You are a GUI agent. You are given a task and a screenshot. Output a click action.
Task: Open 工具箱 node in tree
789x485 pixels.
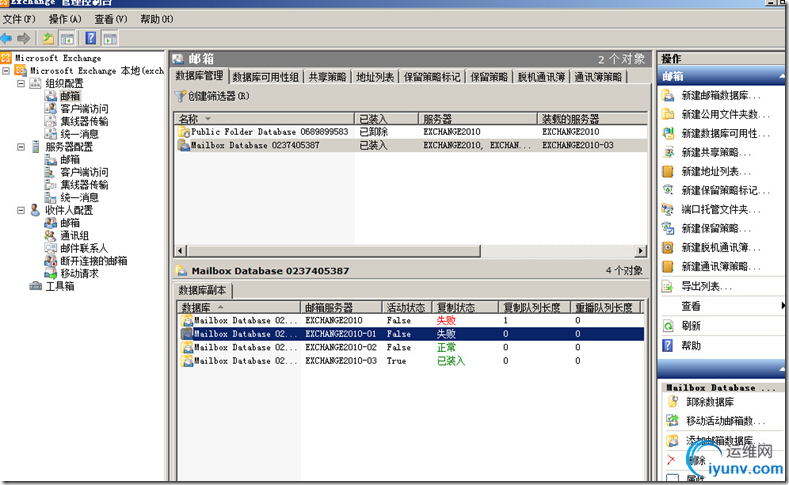point(60,286)
